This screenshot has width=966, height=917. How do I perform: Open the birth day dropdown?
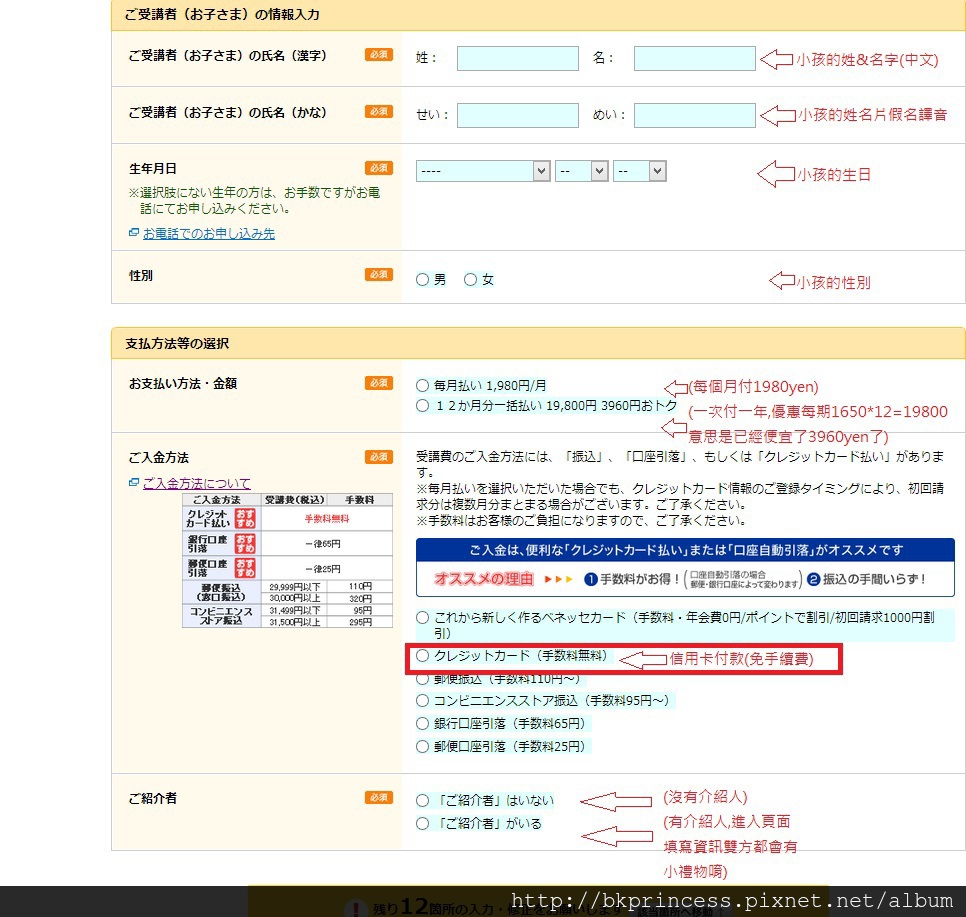click(639, 171)
